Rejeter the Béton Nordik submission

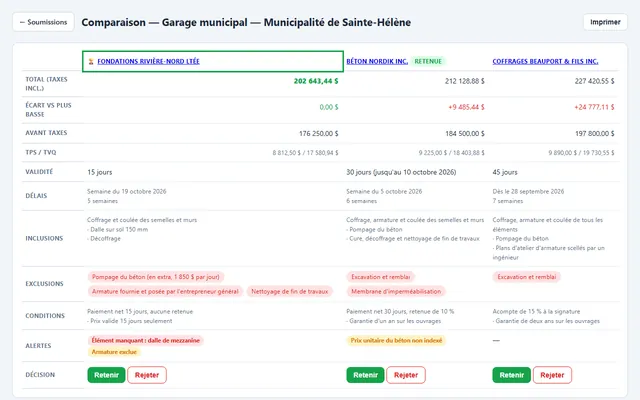pos(406,375)
